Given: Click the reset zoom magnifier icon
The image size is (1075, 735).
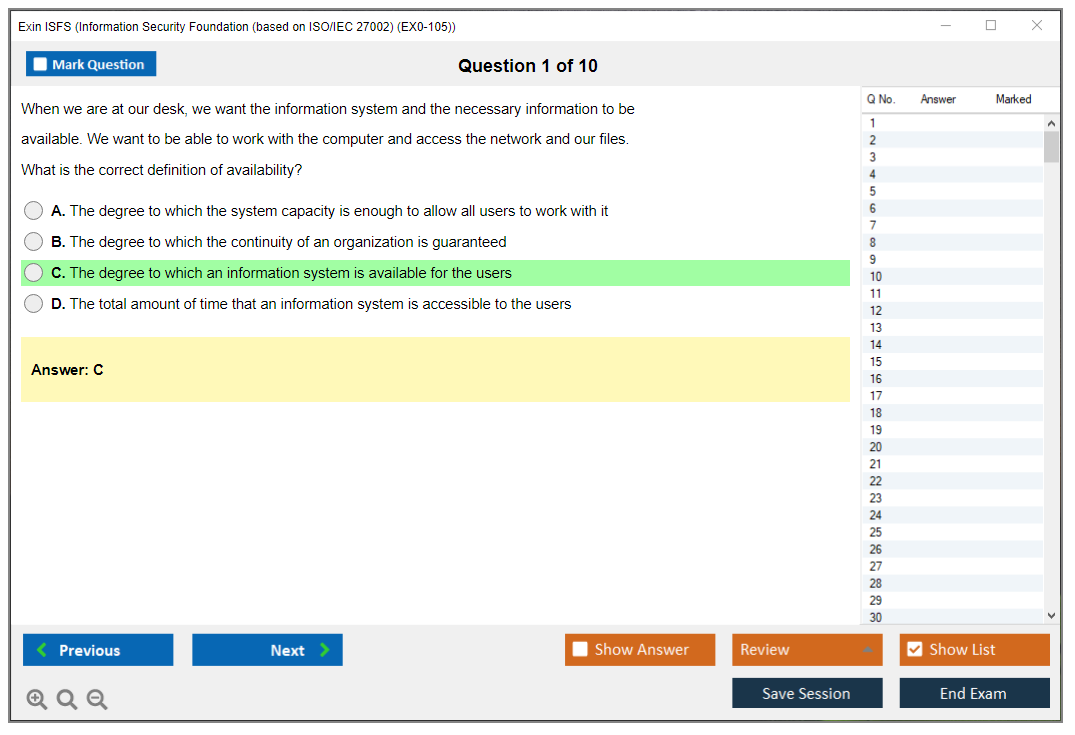Looking at the screenshot, I should pos(67,700).
